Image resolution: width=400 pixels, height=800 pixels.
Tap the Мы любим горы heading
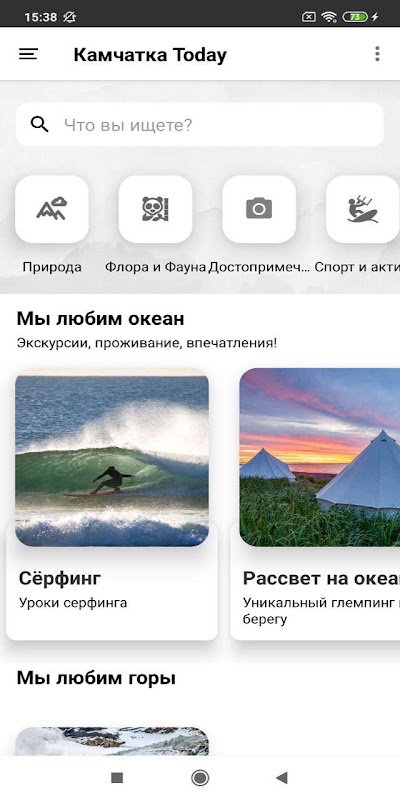(96, 678)
